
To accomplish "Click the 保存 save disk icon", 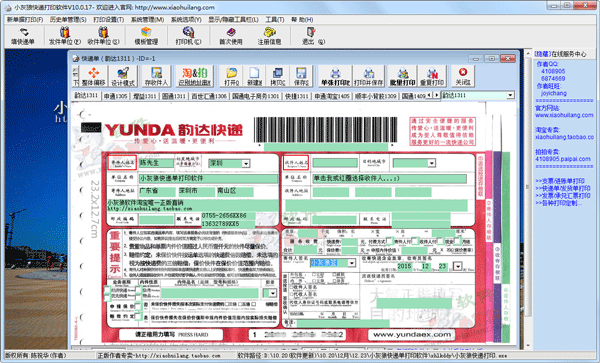I will [301, 76].
